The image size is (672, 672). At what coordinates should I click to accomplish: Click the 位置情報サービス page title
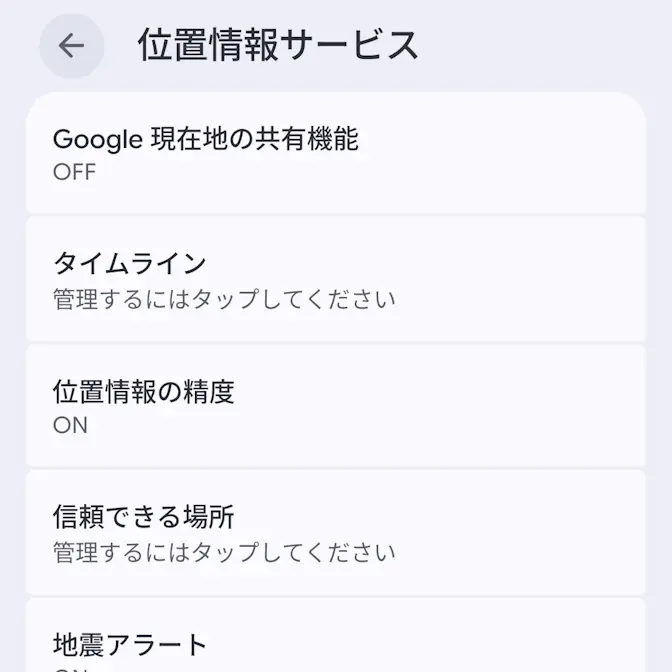[x=278, y=46]
